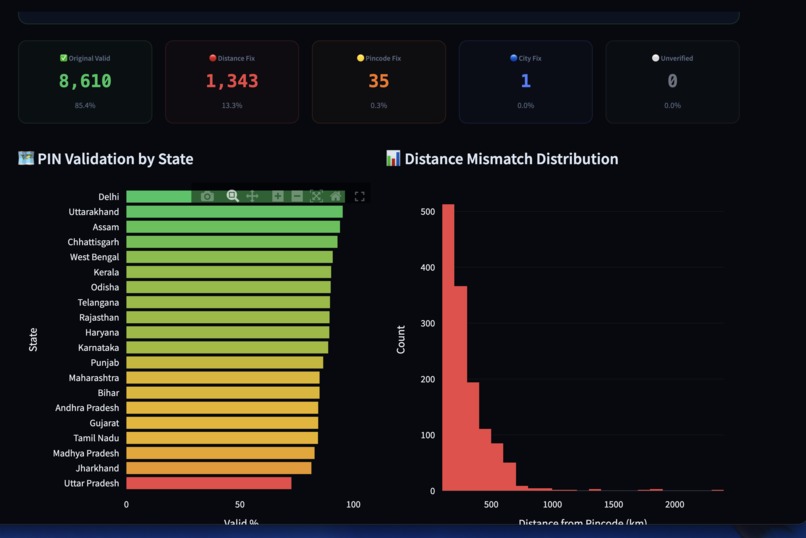The image size is (806, 538).
Task: Click the Telangana bar
Action: 228,302
